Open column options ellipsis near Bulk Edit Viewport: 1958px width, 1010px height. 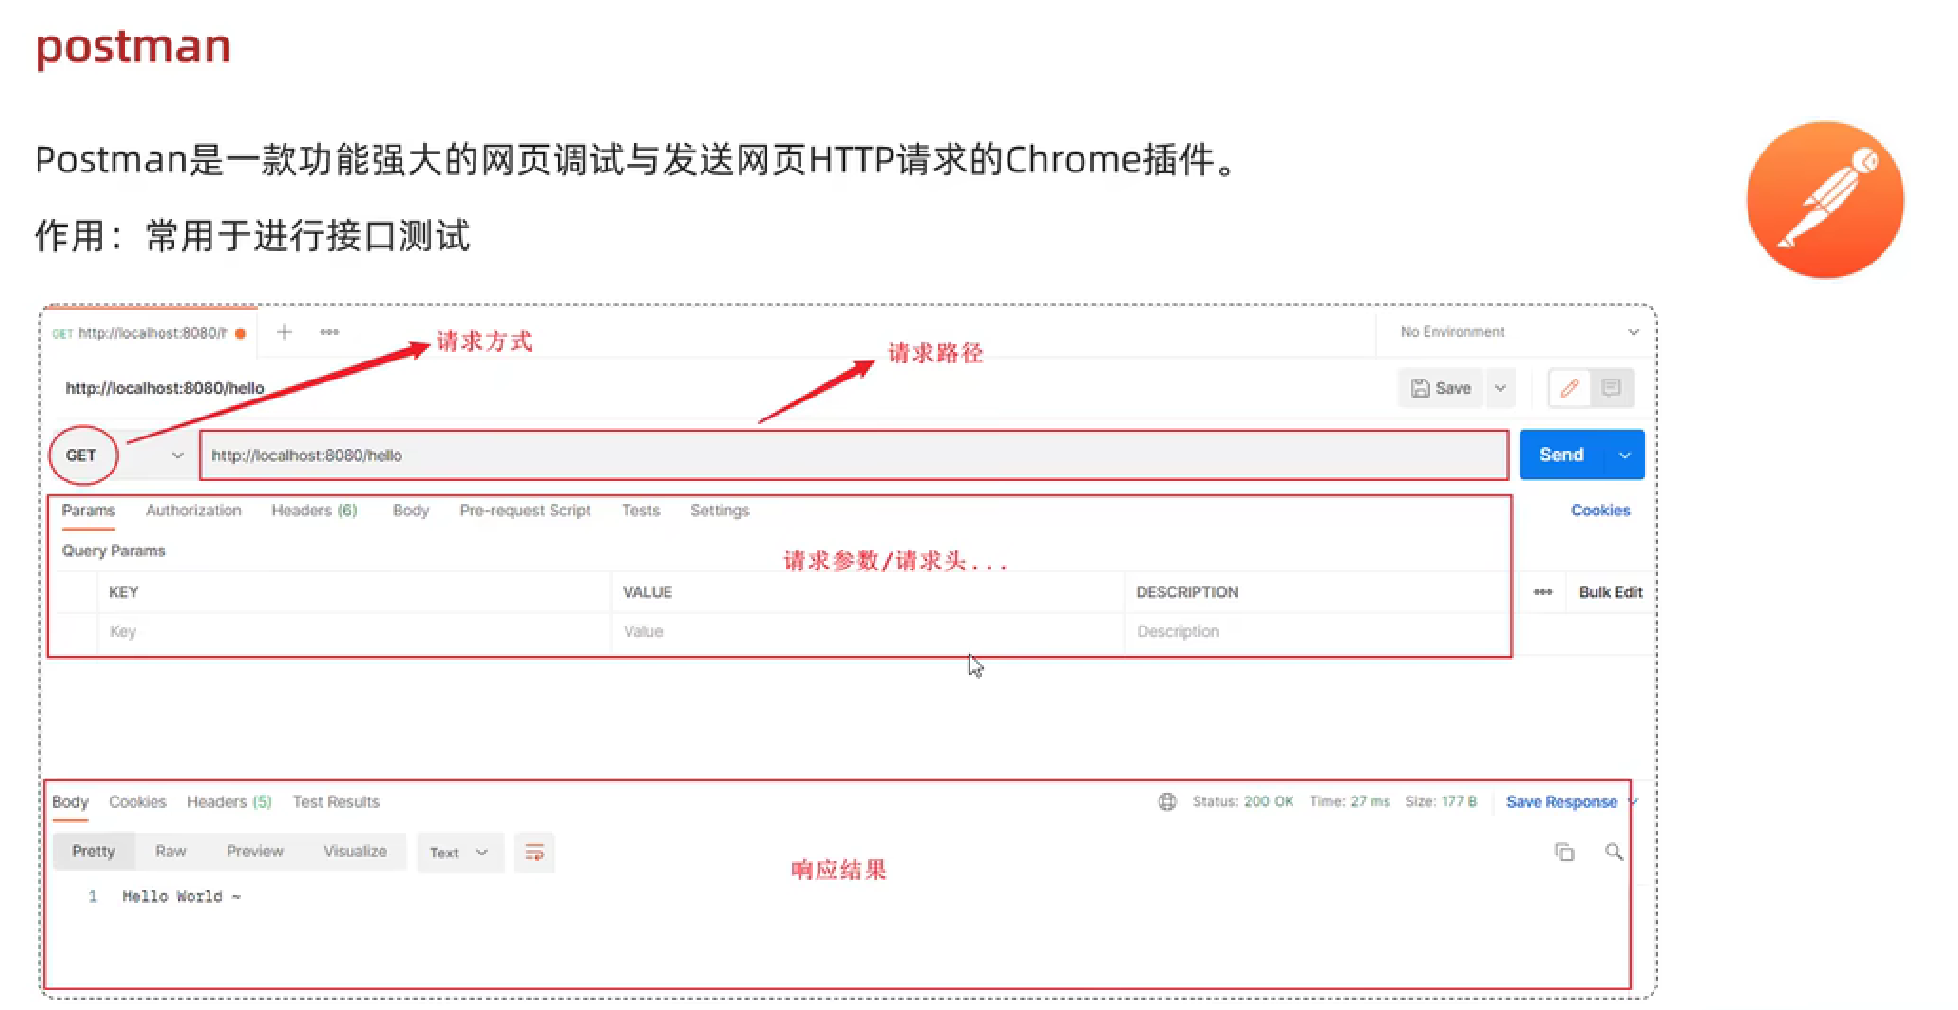[x=1543, y=592]
